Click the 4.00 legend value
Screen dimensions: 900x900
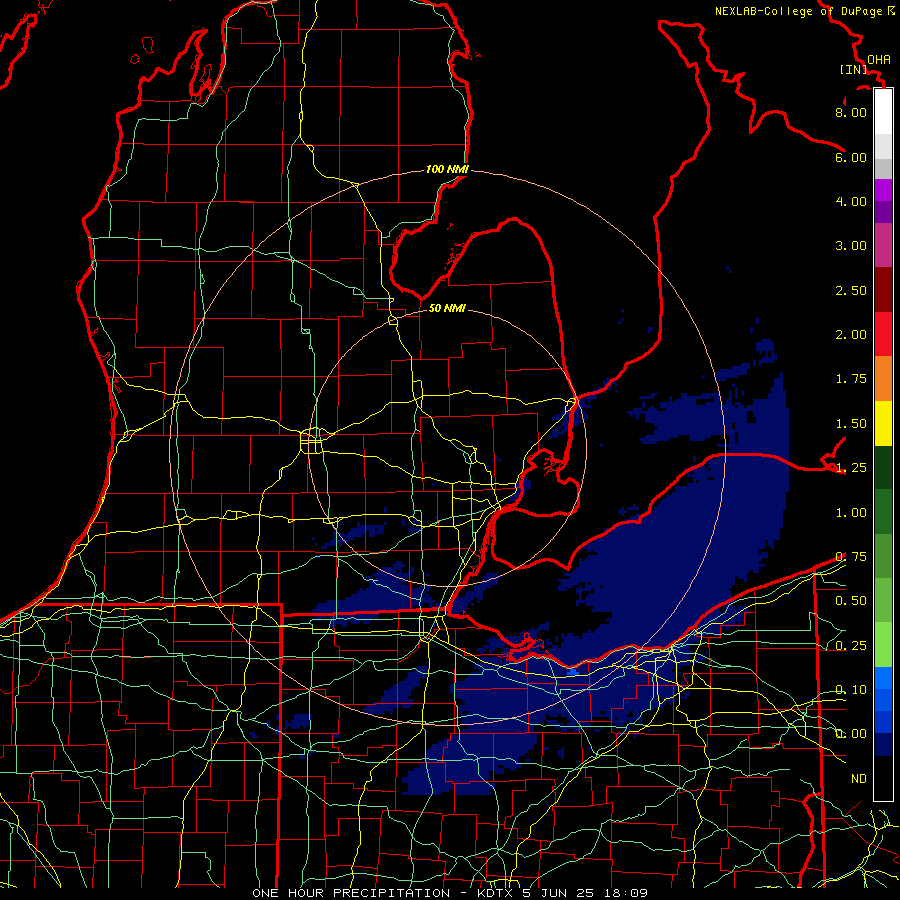[851, 201]
